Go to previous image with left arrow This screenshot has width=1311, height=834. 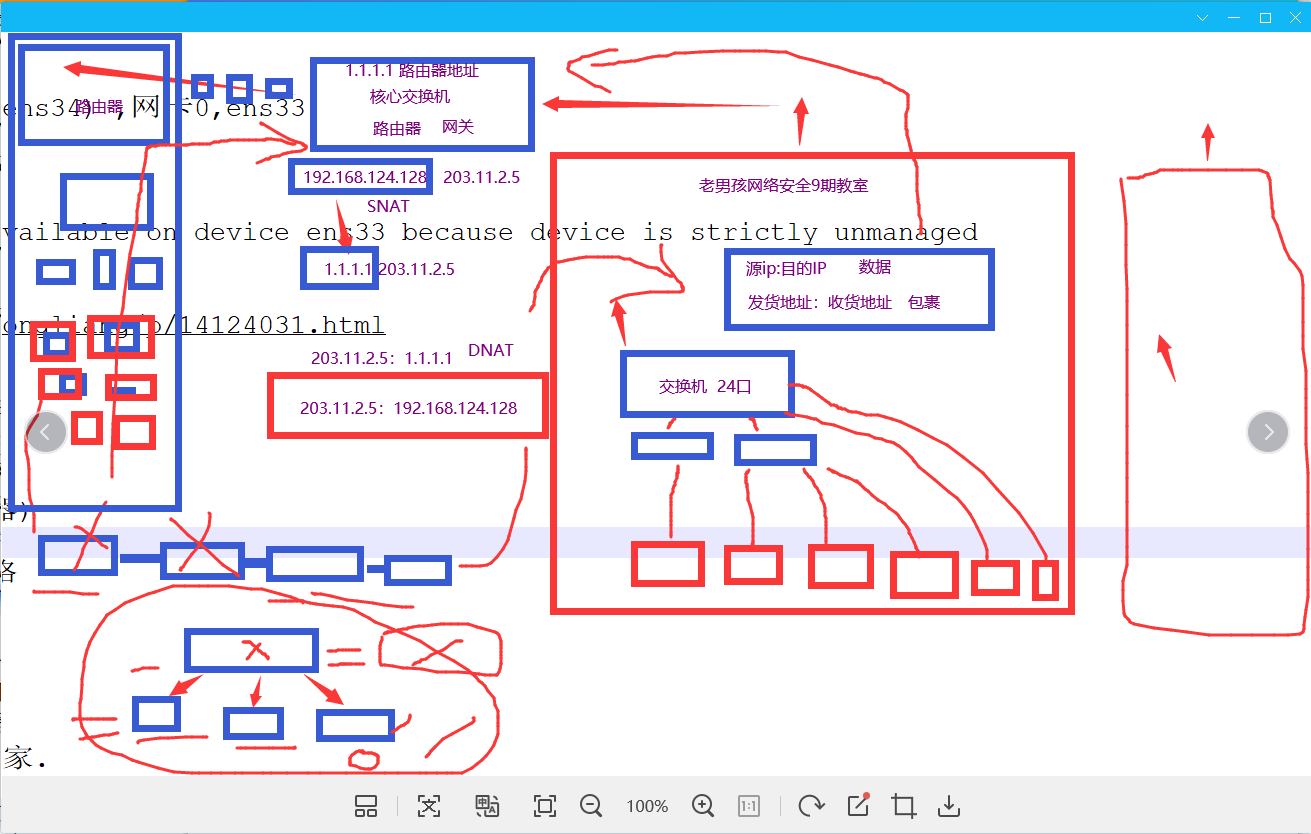click(46, 432)
